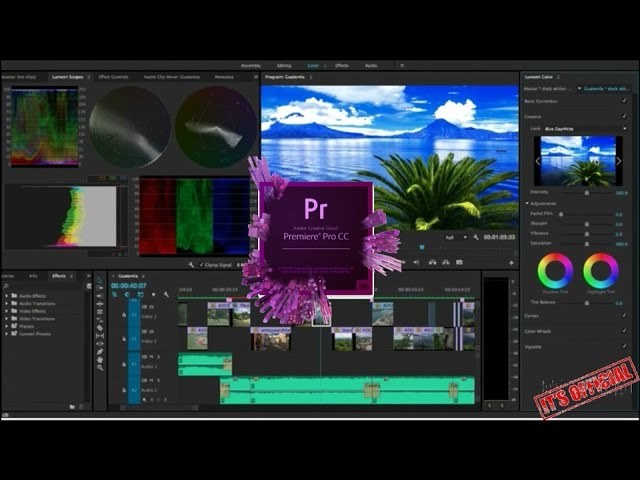
Task: Open timeline display settings wrench
Action: pos(166,294)
